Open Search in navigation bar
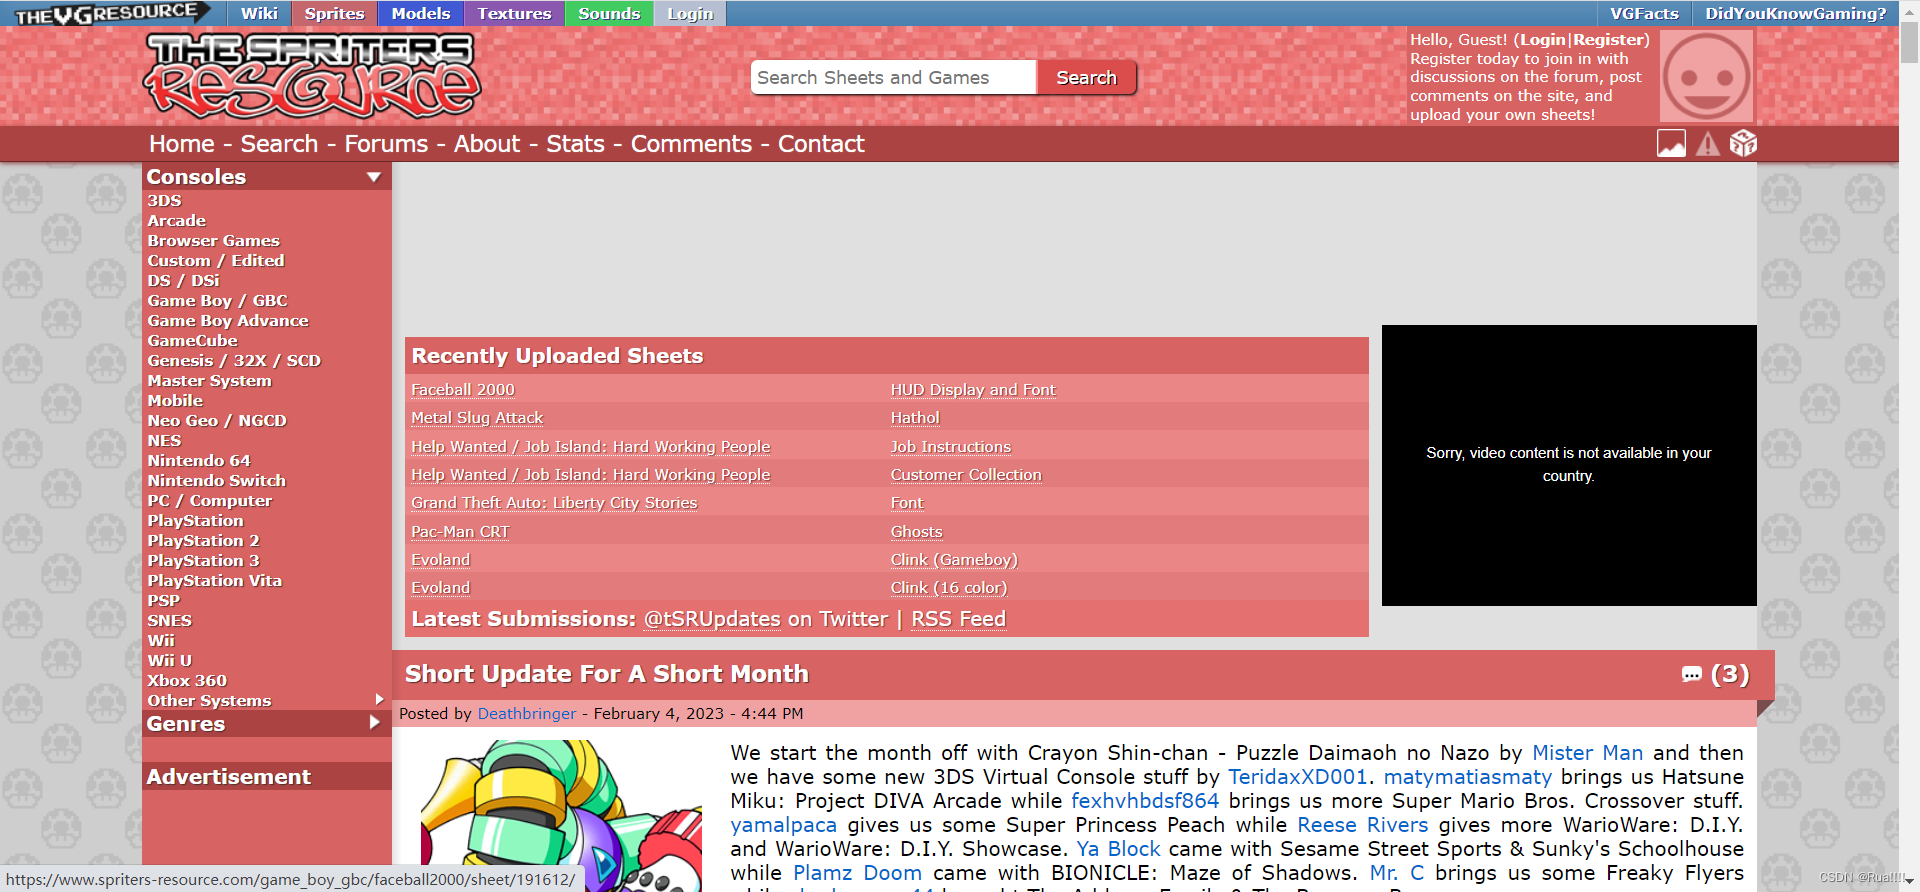 click(x=279, y=144)
